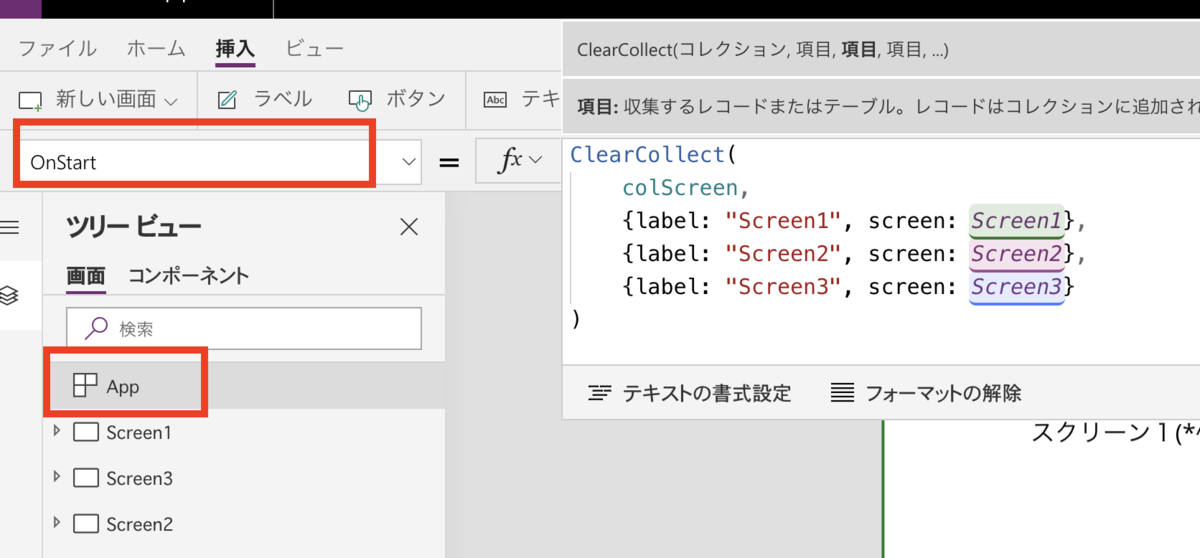Image resolution: width=1200 pixels, height=558 pixels.
Task: Click the スクリーン１ label on canvas
Action: [x=1115, y=433]
